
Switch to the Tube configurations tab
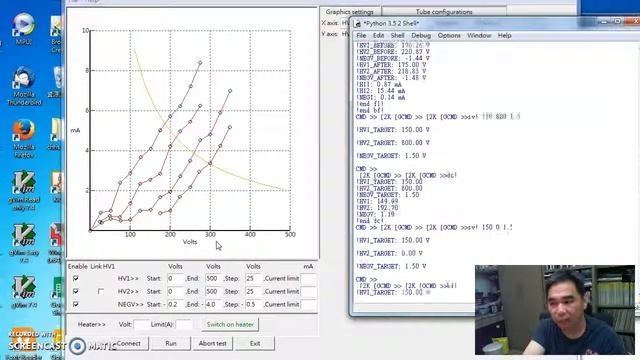pos(444,12)
